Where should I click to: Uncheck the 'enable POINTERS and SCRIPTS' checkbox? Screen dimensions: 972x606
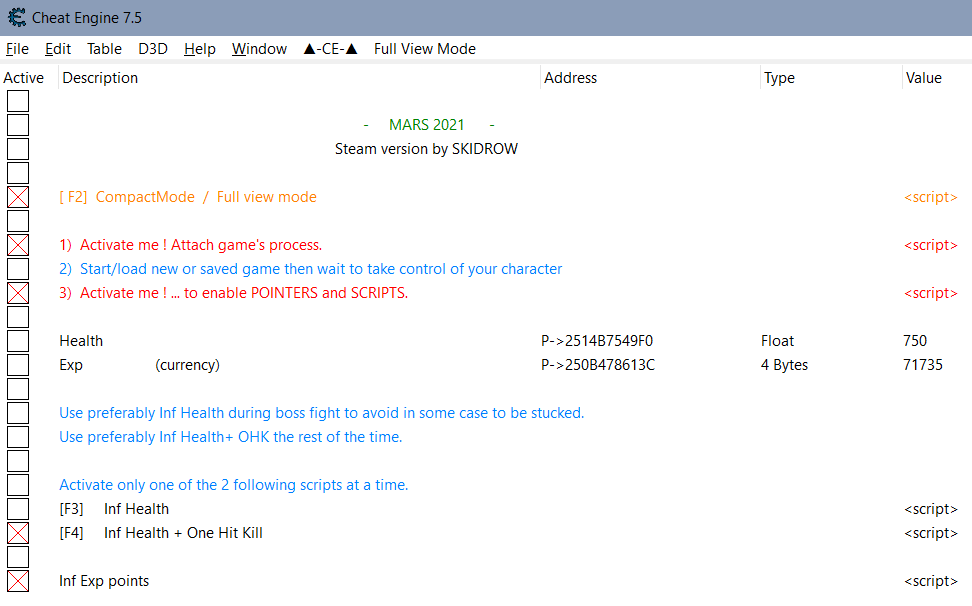(x=18, y=293)
